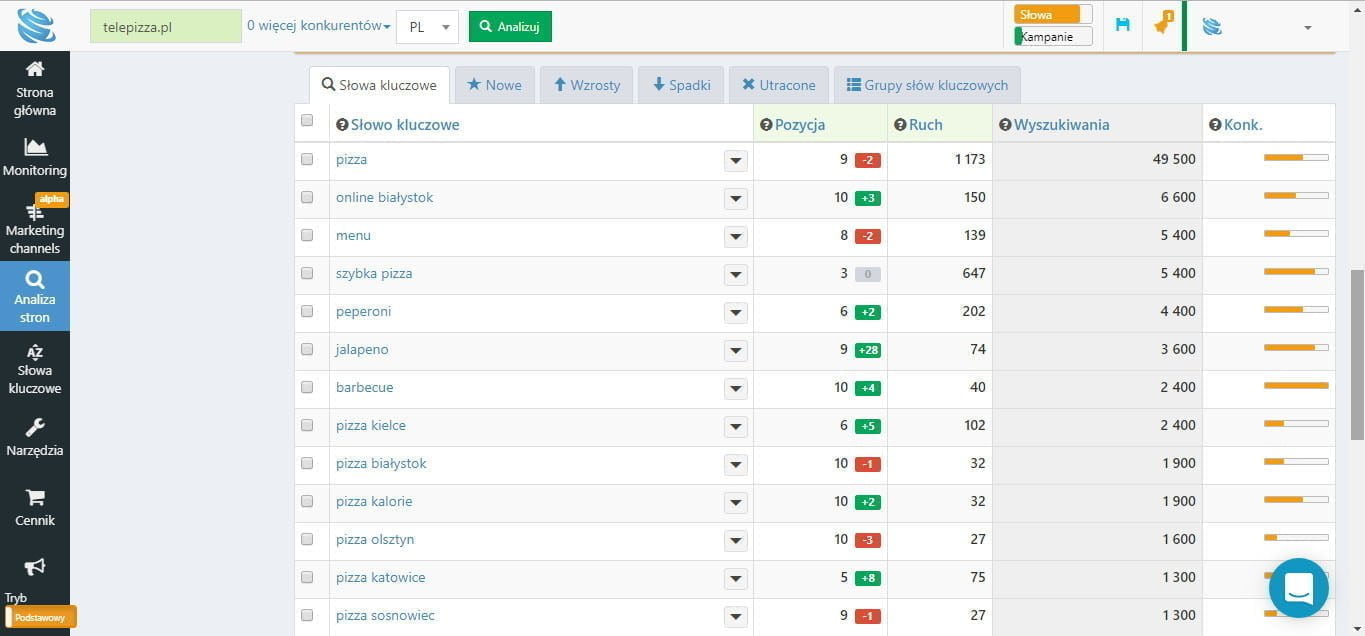Go to Cennik cart page
Image resolution: width=1365 pixels, height=636 pixels.
point(35,508)
